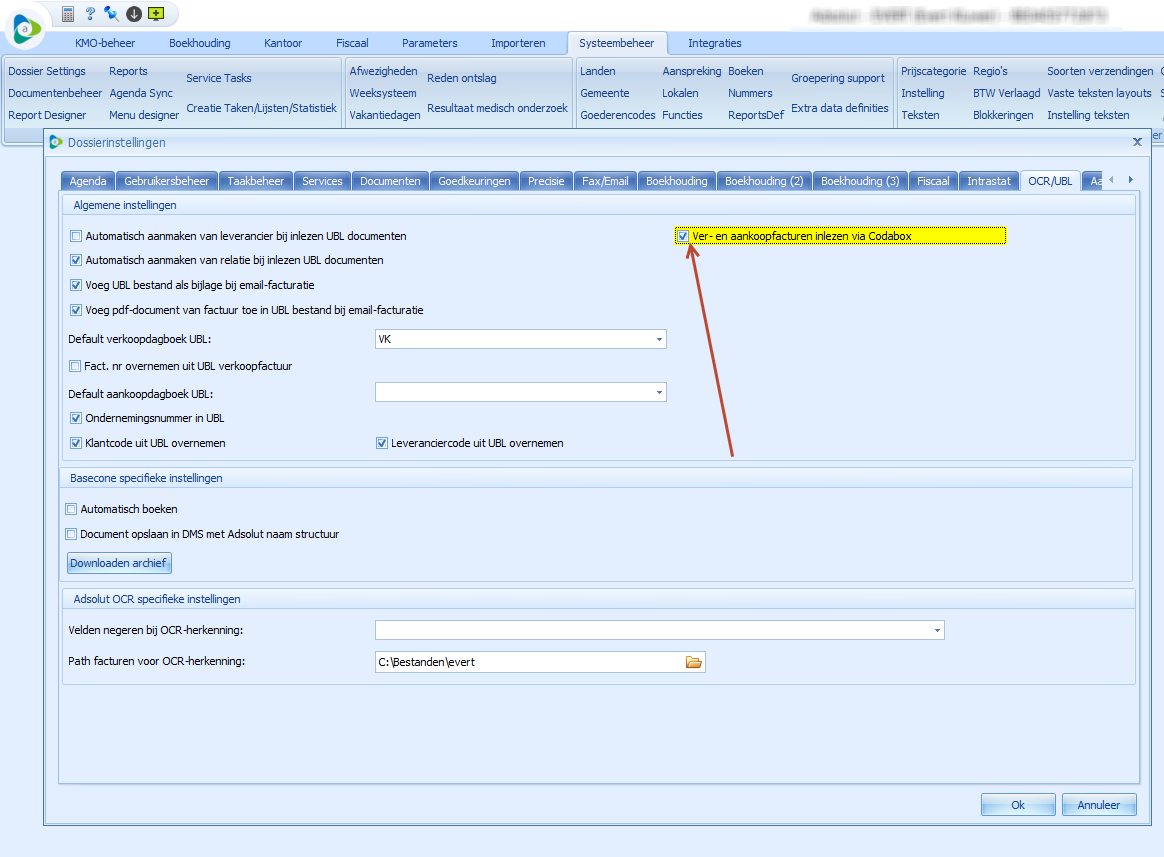This screenshot has width=1164, height=857.
Task: Switch to the Fiscaal settings tab
Action: 932,181
